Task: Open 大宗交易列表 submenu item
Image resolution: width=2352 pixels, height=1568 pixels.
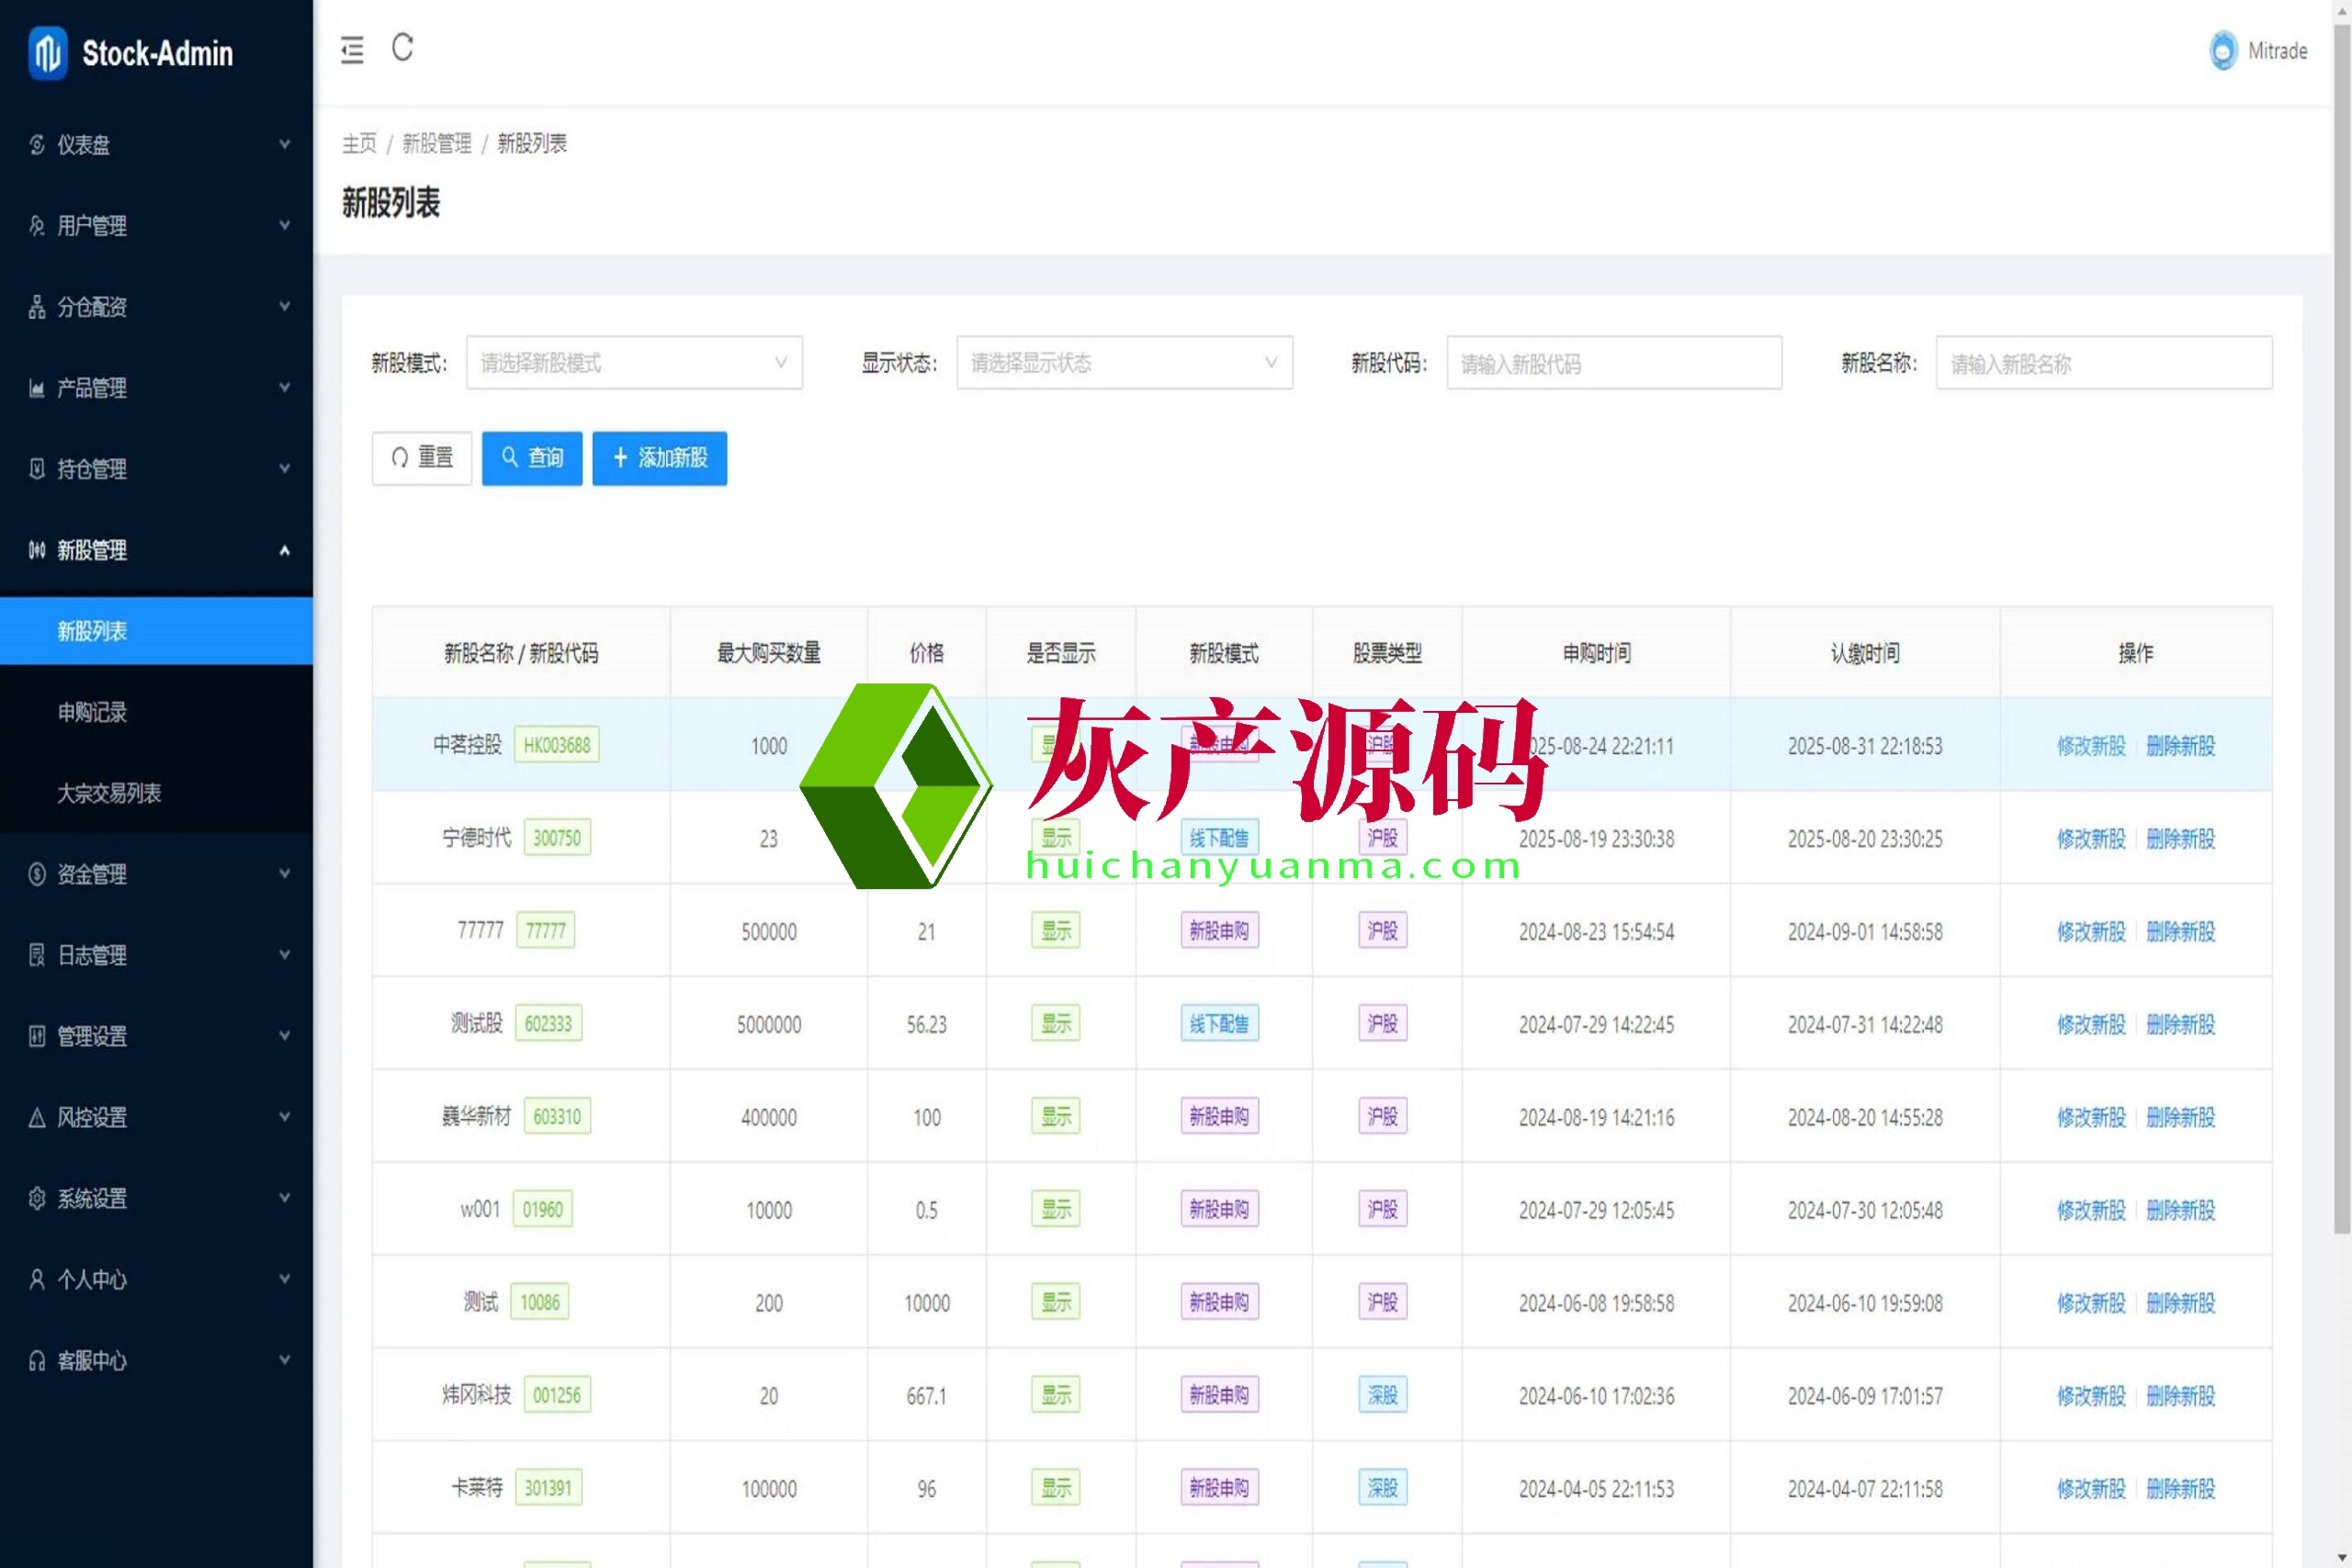Action: (109, 793)
